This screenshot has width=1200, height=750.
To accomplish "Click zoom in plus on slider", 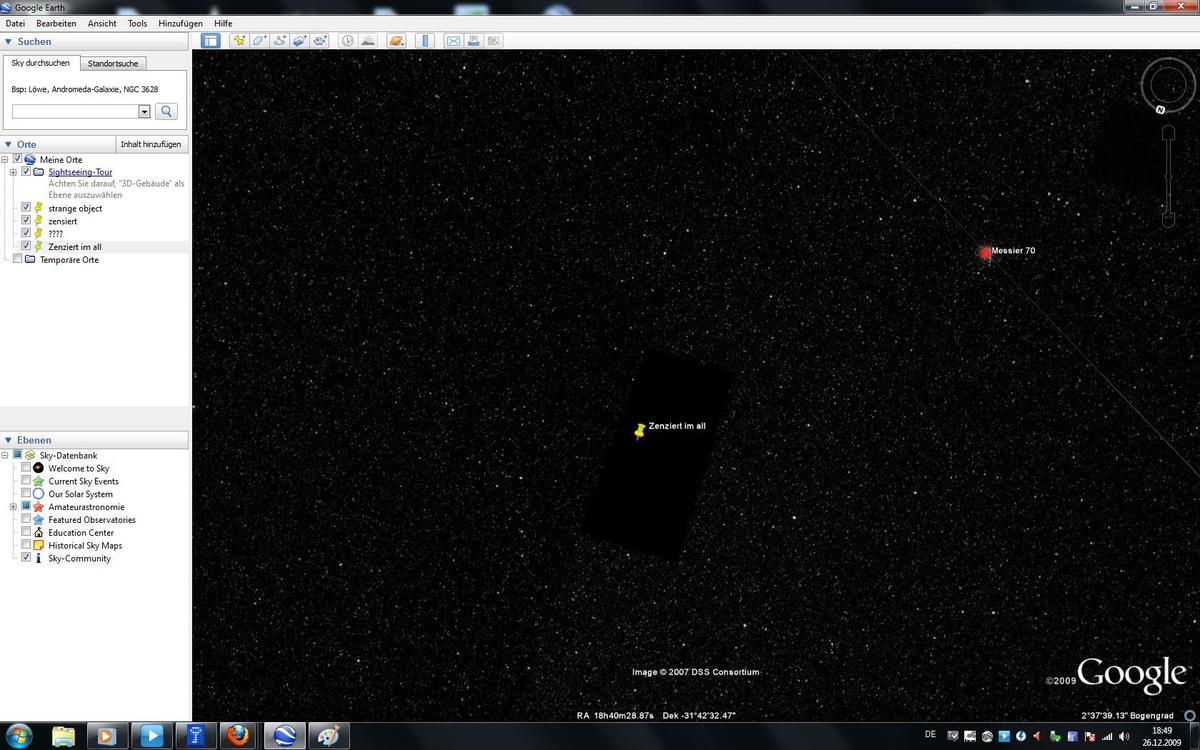I will pos(1168,134).
